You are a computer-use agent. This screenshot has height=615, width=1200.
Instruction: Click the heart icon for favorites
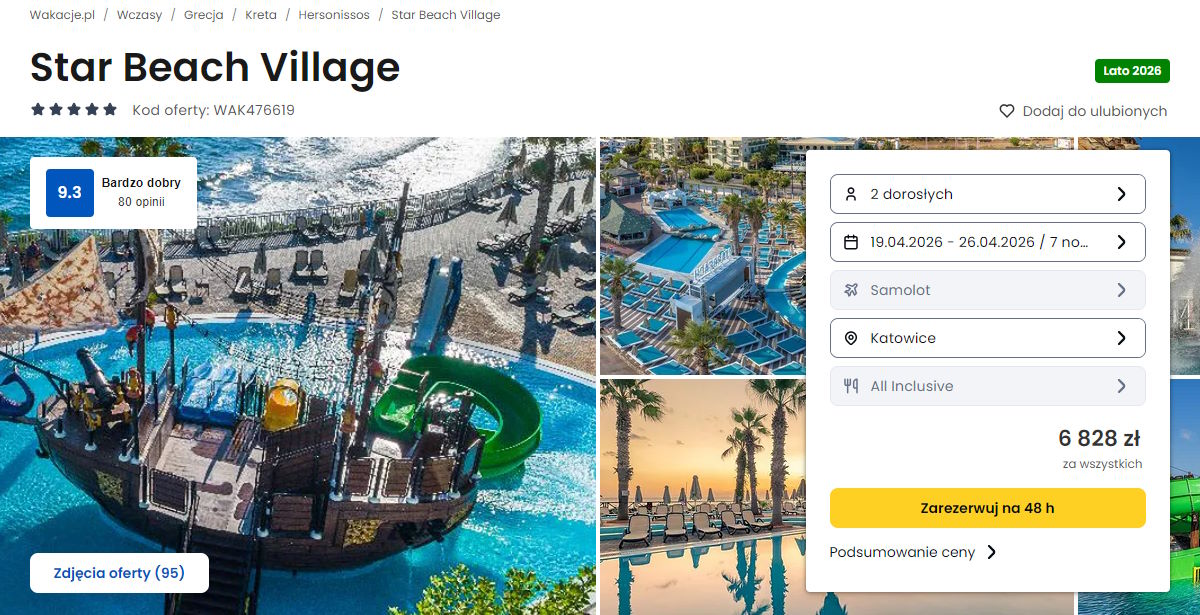coord(1007,111)
